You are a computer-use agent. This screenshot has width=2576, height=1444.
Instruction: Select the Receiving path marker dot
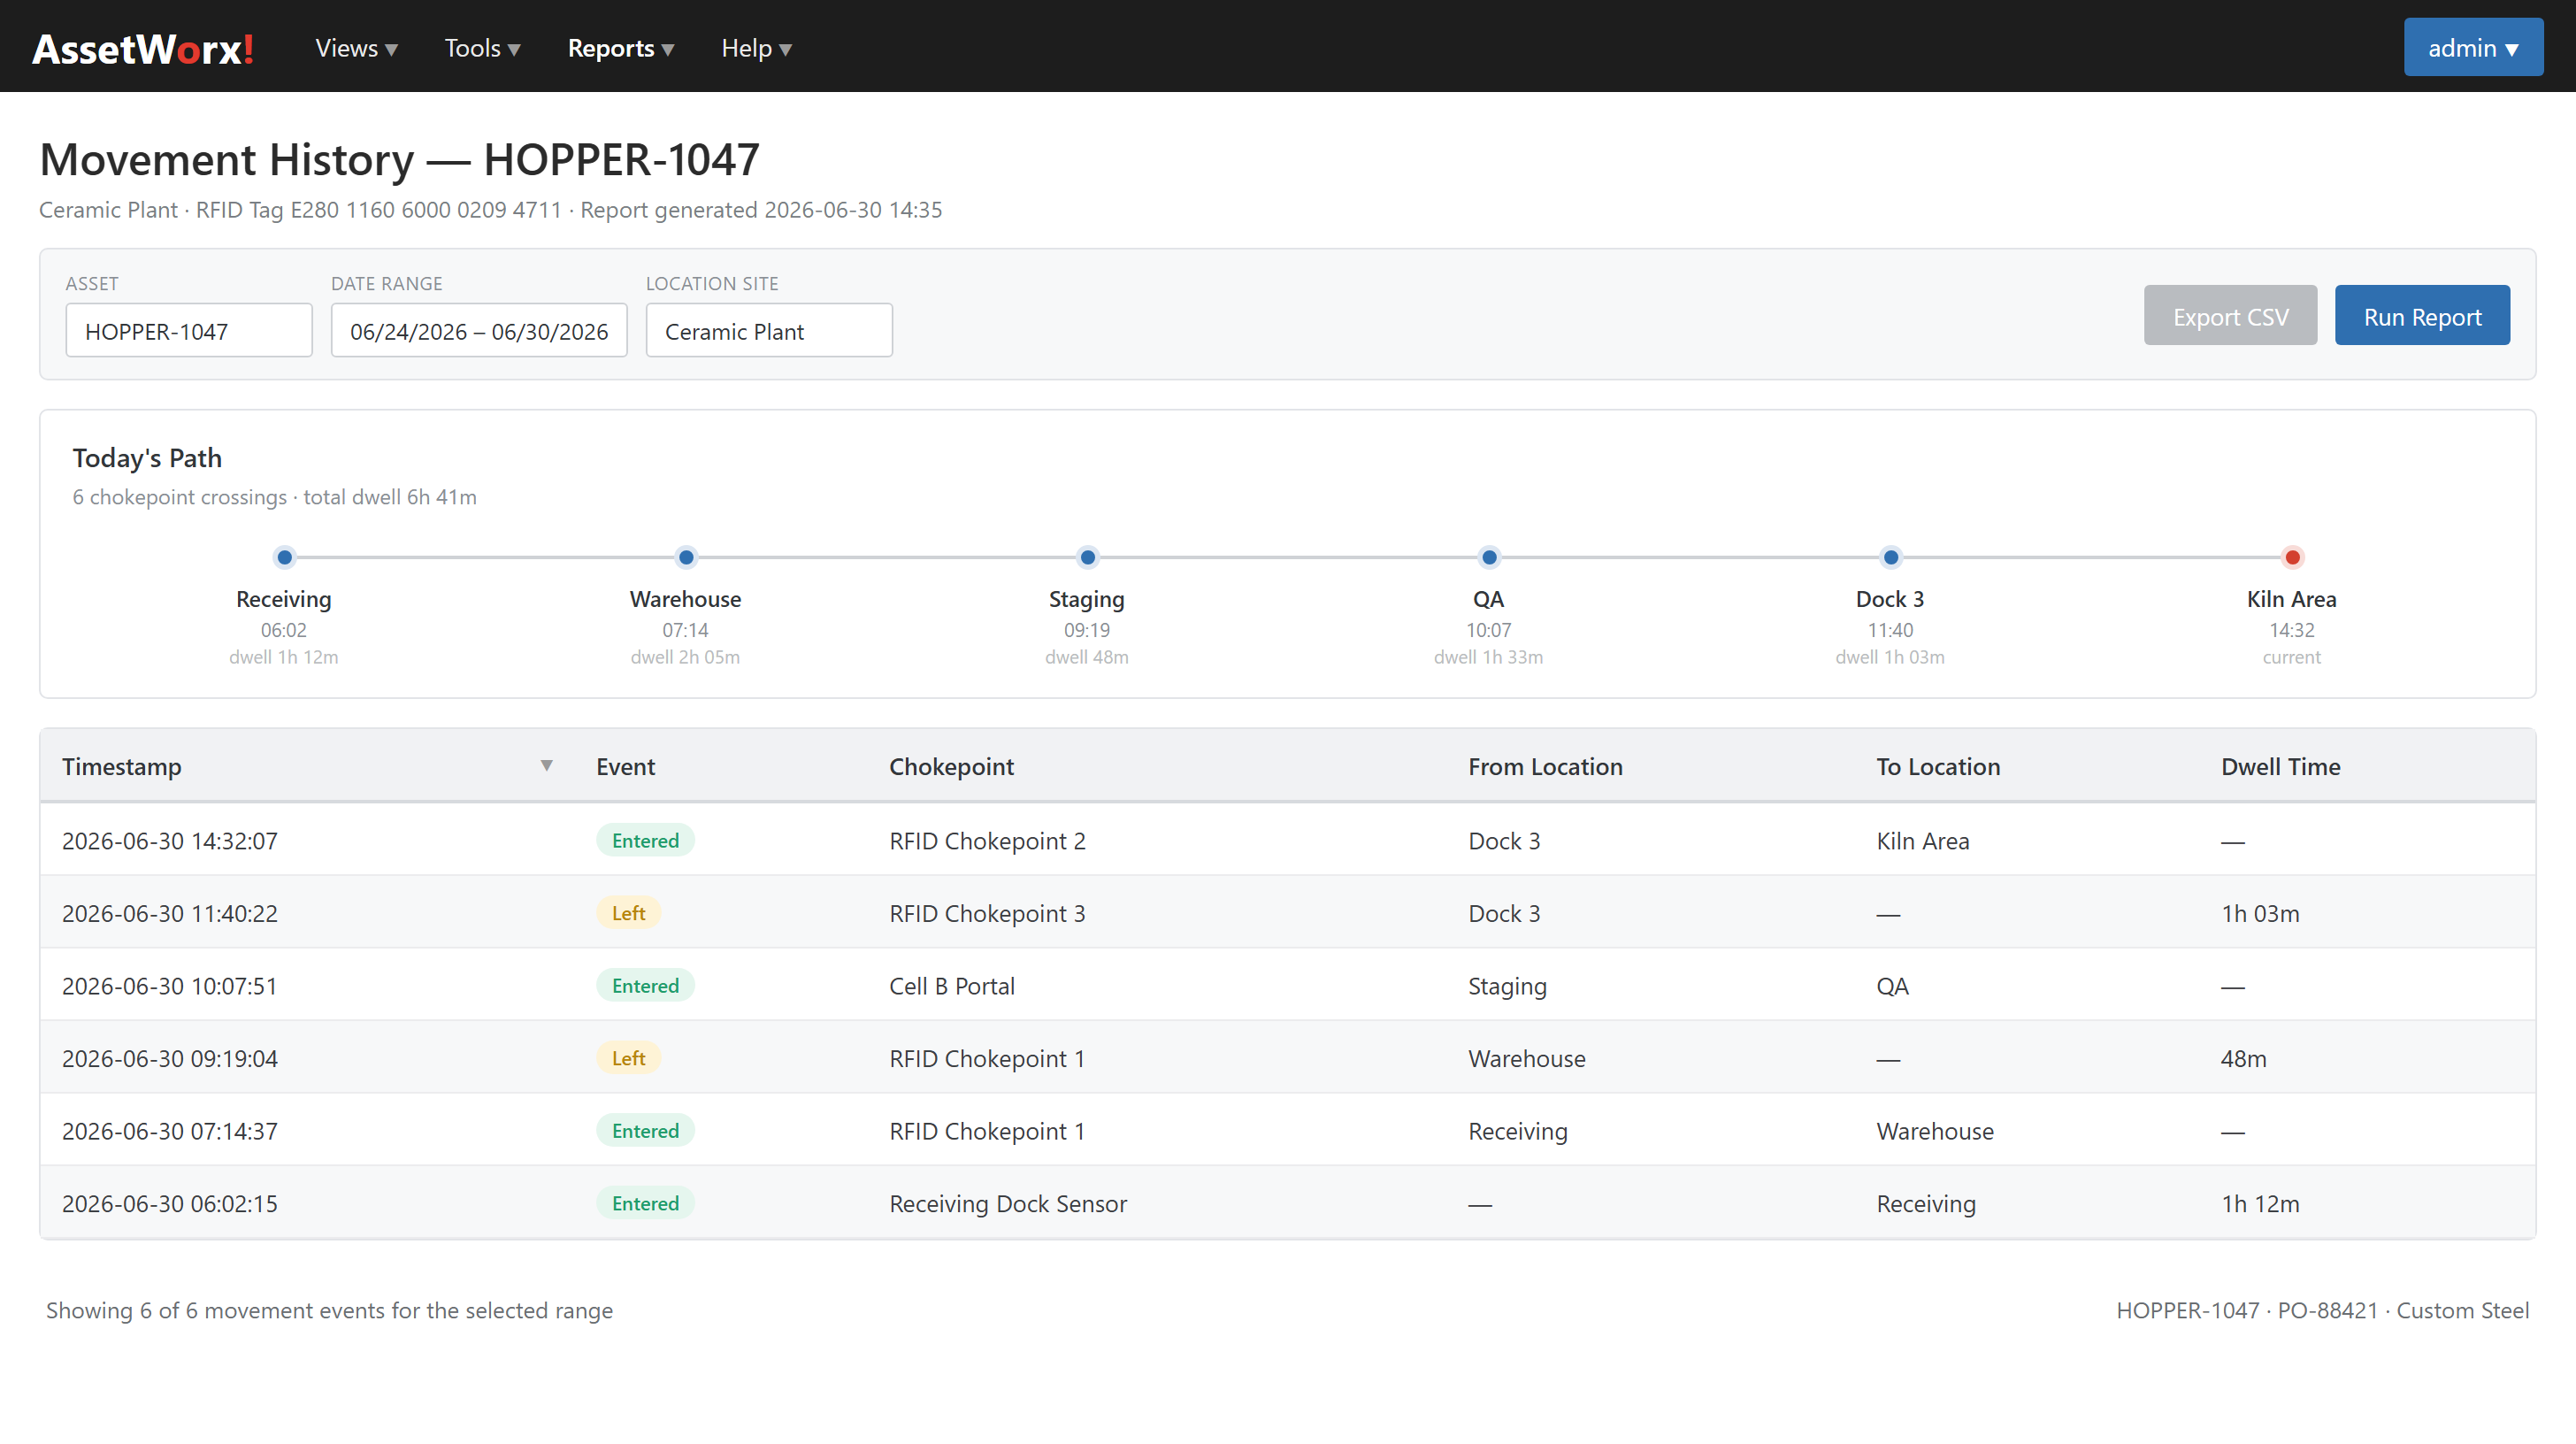click(285, 558)
